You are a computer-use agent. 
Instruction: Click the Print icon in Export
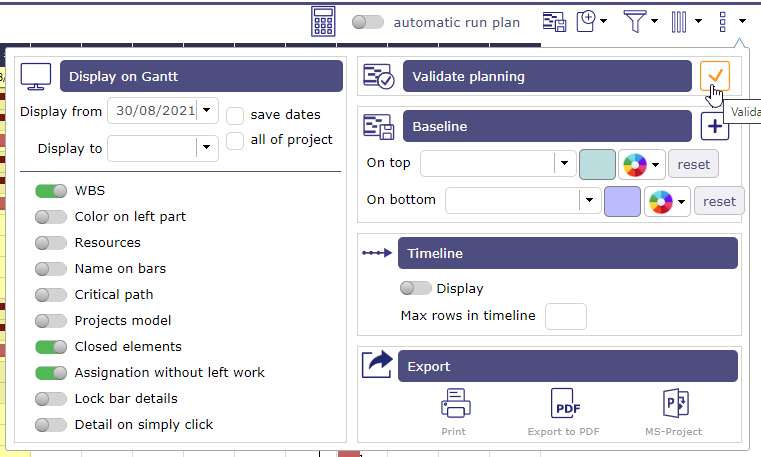pos(455,404)
